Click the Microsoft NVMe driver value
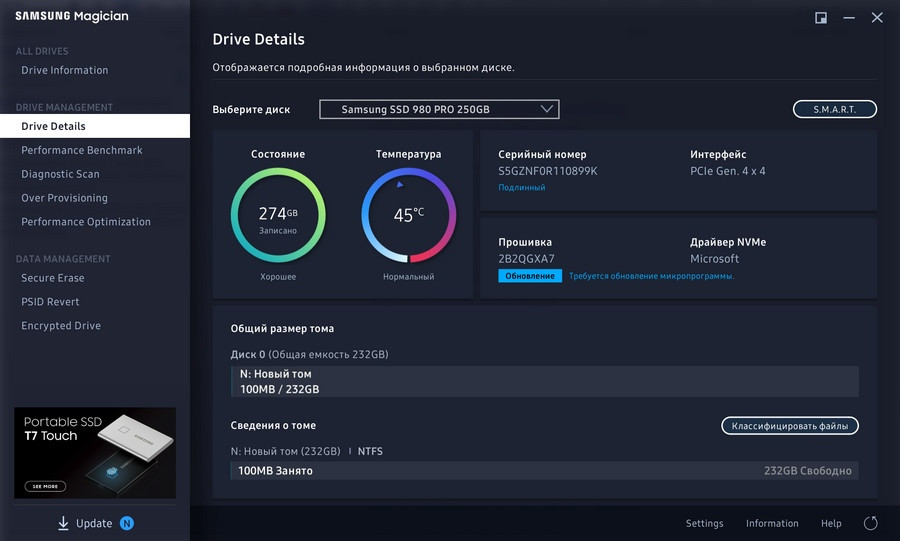This screenshot has width=900, height=541. click(x=714, y=259)
